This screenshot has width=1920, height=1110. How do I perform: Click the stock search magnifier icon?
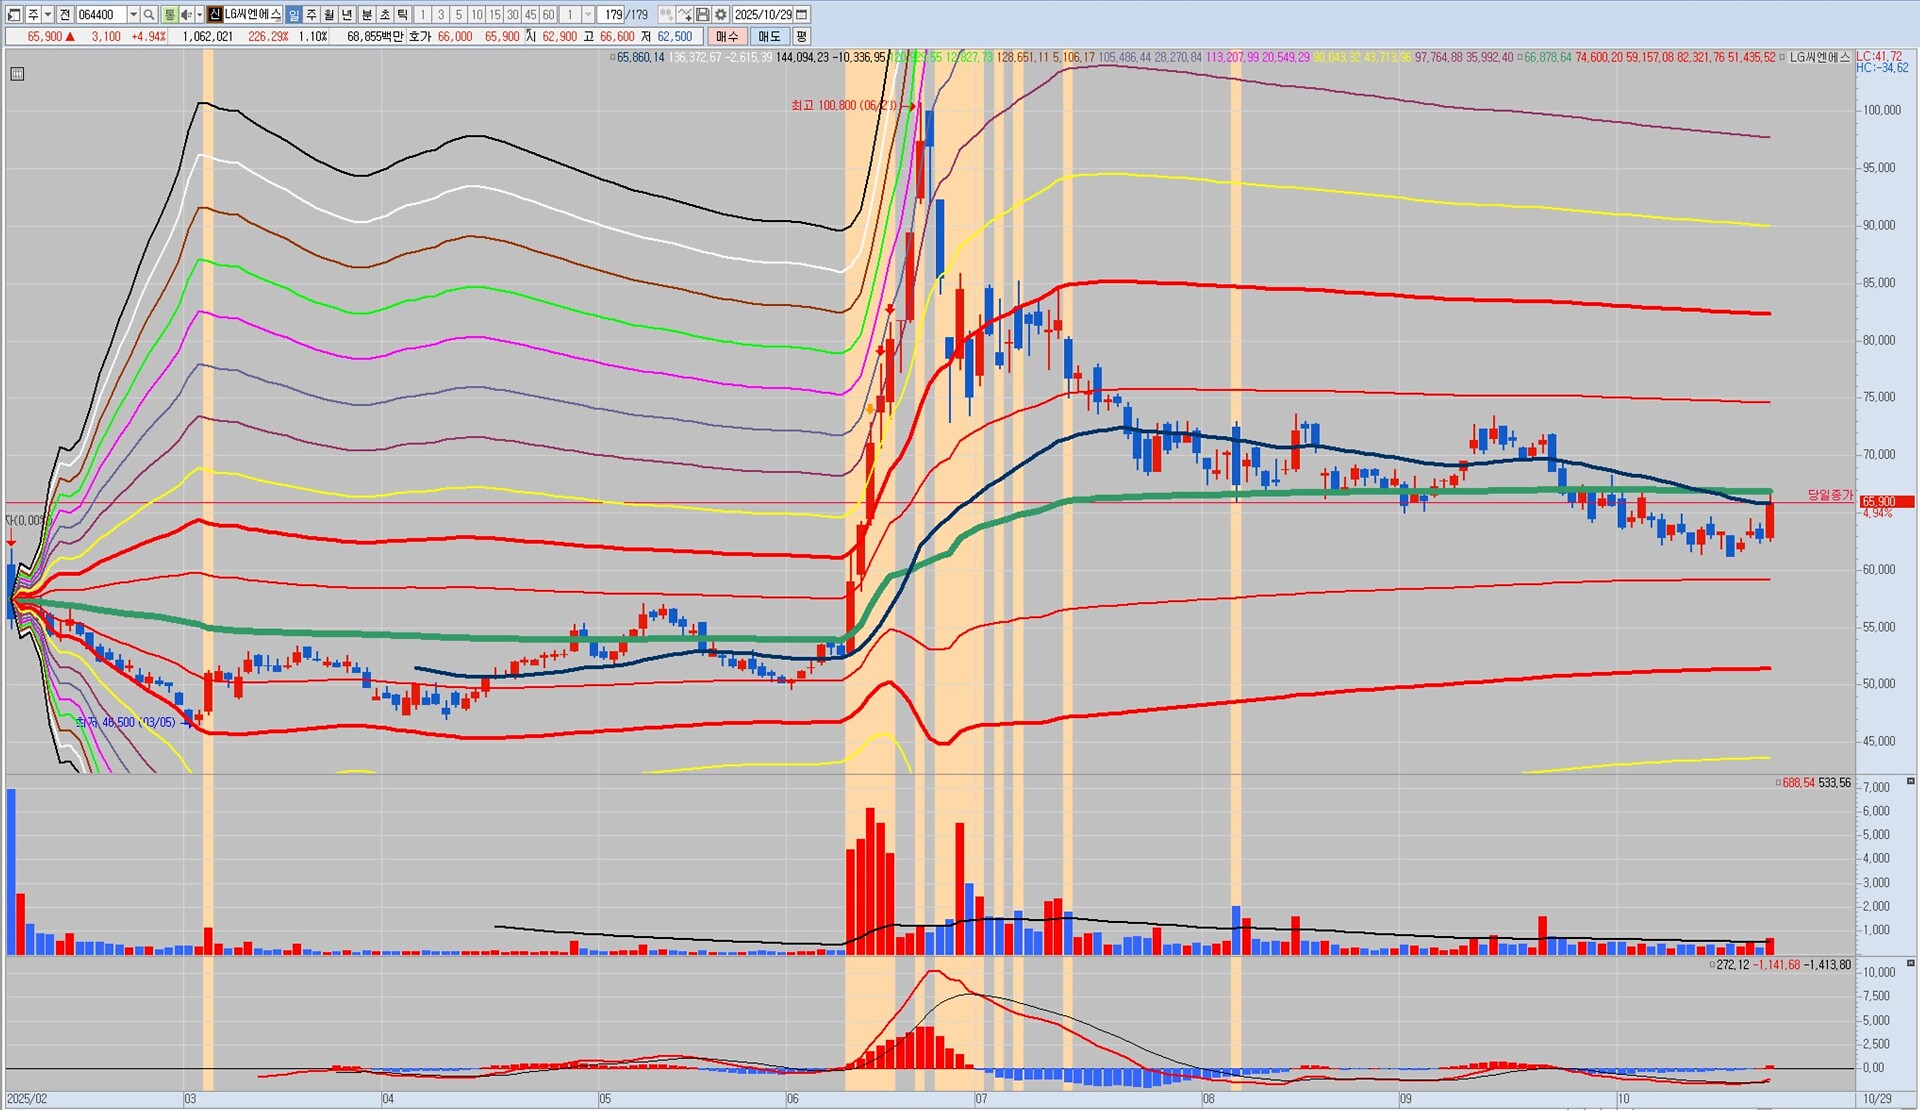pyautogui.click(x=149, y=15)
